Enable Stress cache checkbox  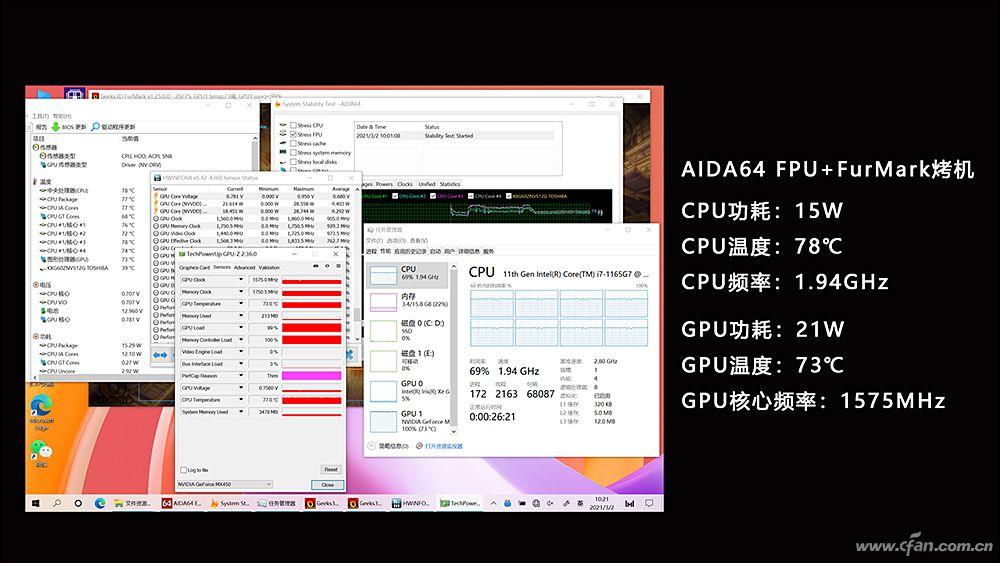pyautogui.click(x=293, y=143)
